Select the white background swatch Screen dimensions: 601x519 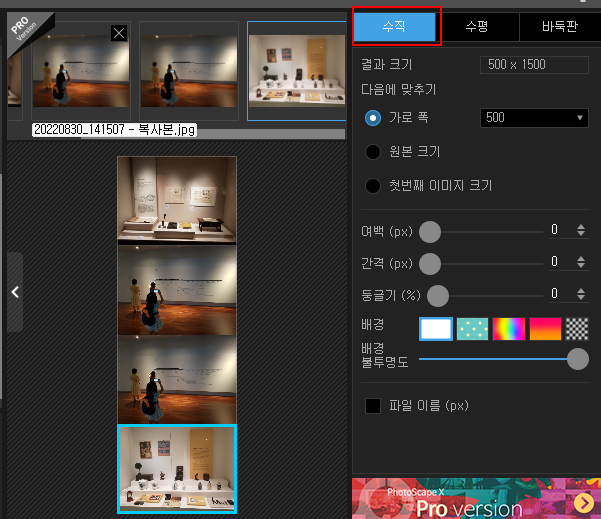tap(436, 329)
